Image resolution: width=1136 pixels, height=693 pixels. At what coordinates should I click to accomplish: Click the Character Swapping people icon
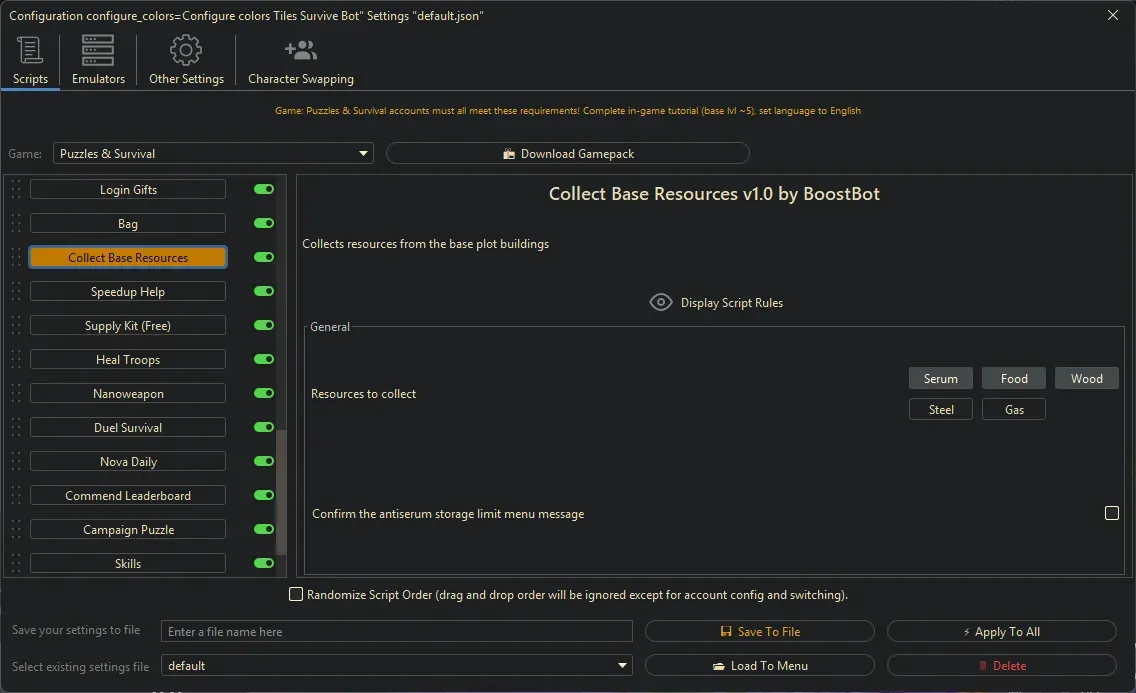coord(300,49)
